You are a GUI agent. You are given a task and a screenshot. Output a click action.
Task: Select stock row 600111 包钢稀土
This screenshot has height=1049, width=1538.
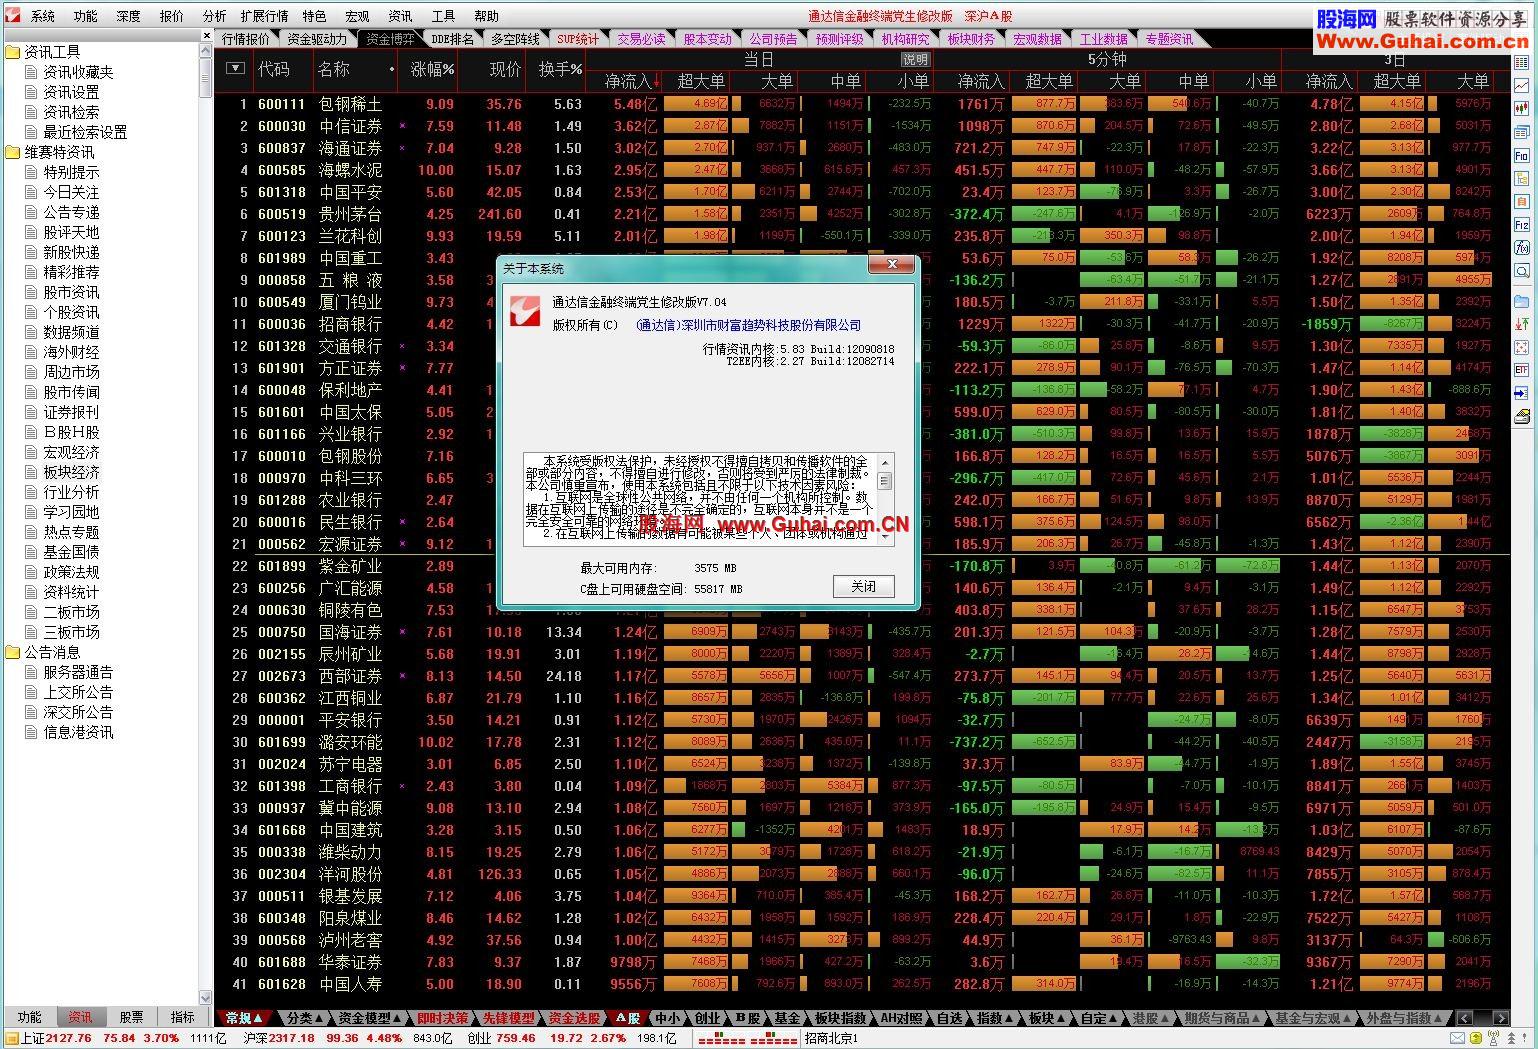coord(862,104)
